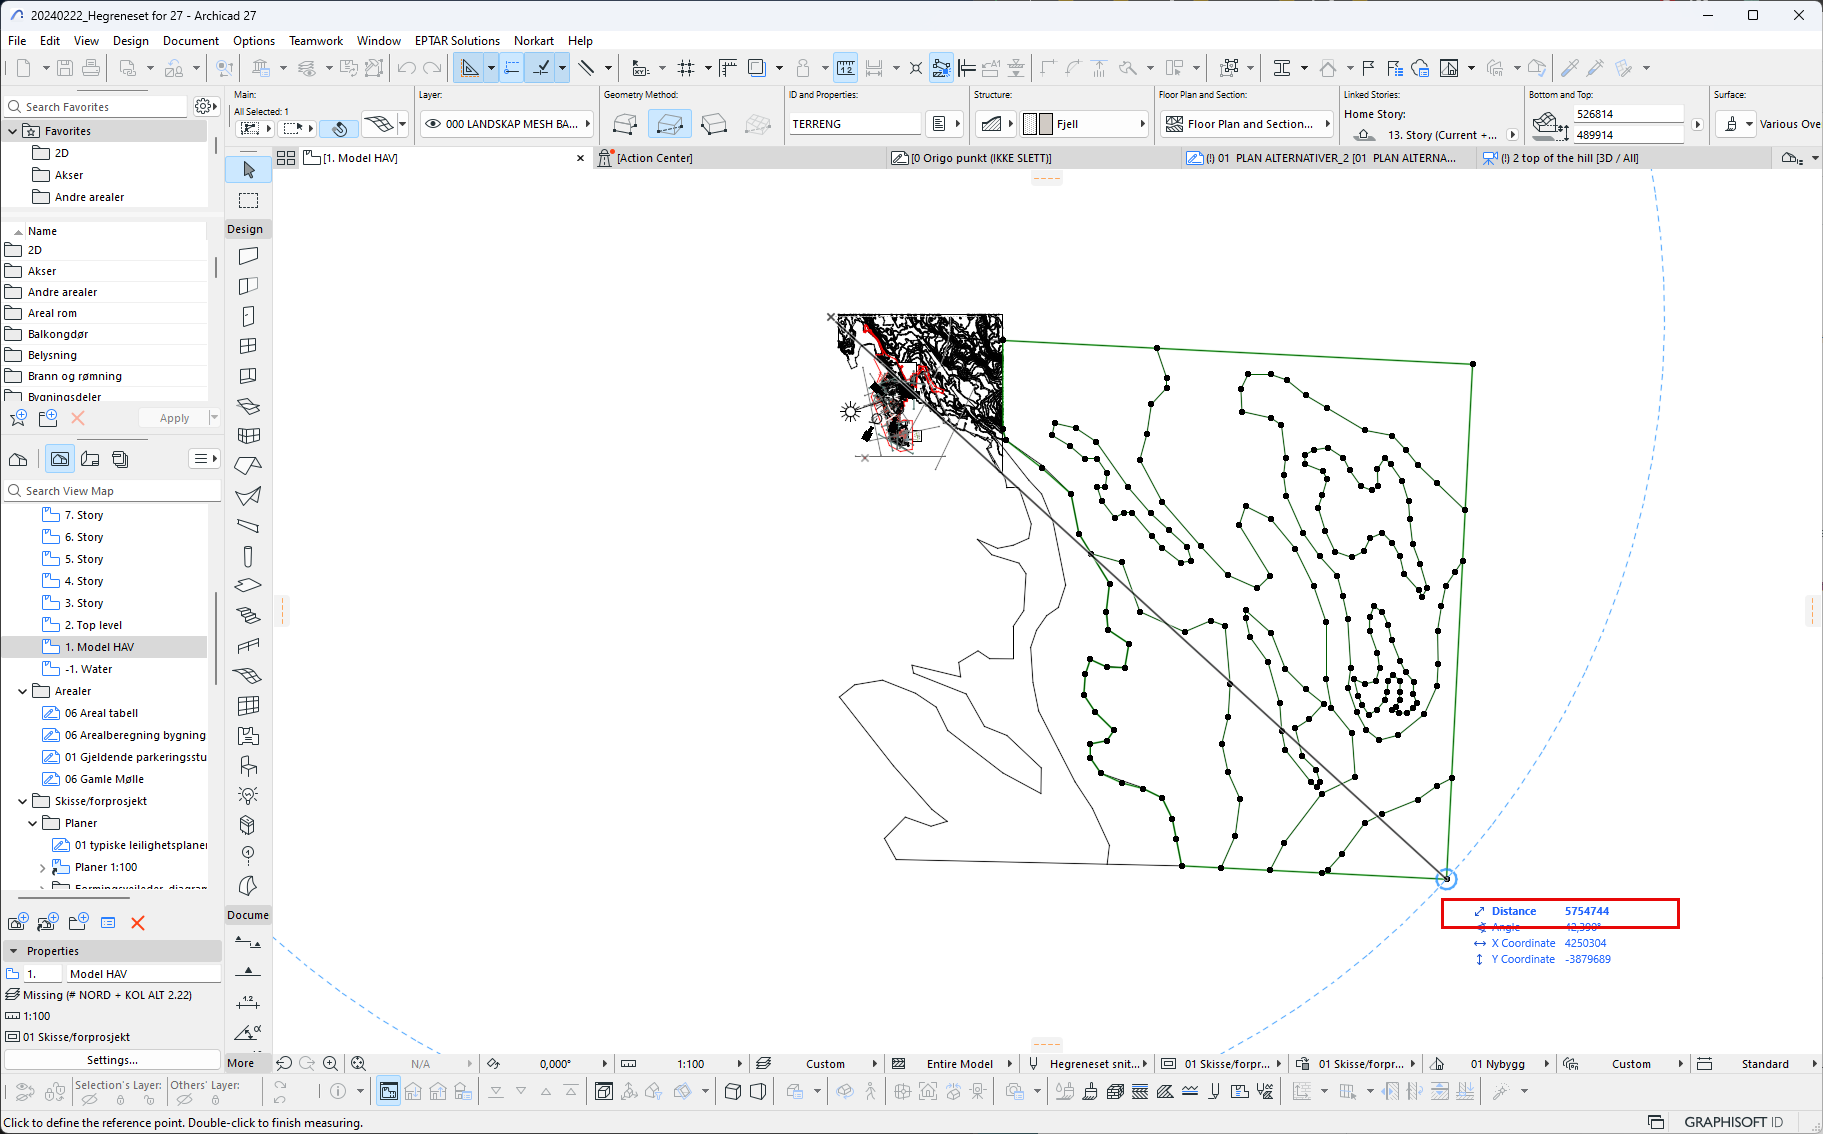Toggle the Snap Guides checkmark button
Image resolution: width=1823 pixels, height=1134 pixels.
[x=541, y=68]
